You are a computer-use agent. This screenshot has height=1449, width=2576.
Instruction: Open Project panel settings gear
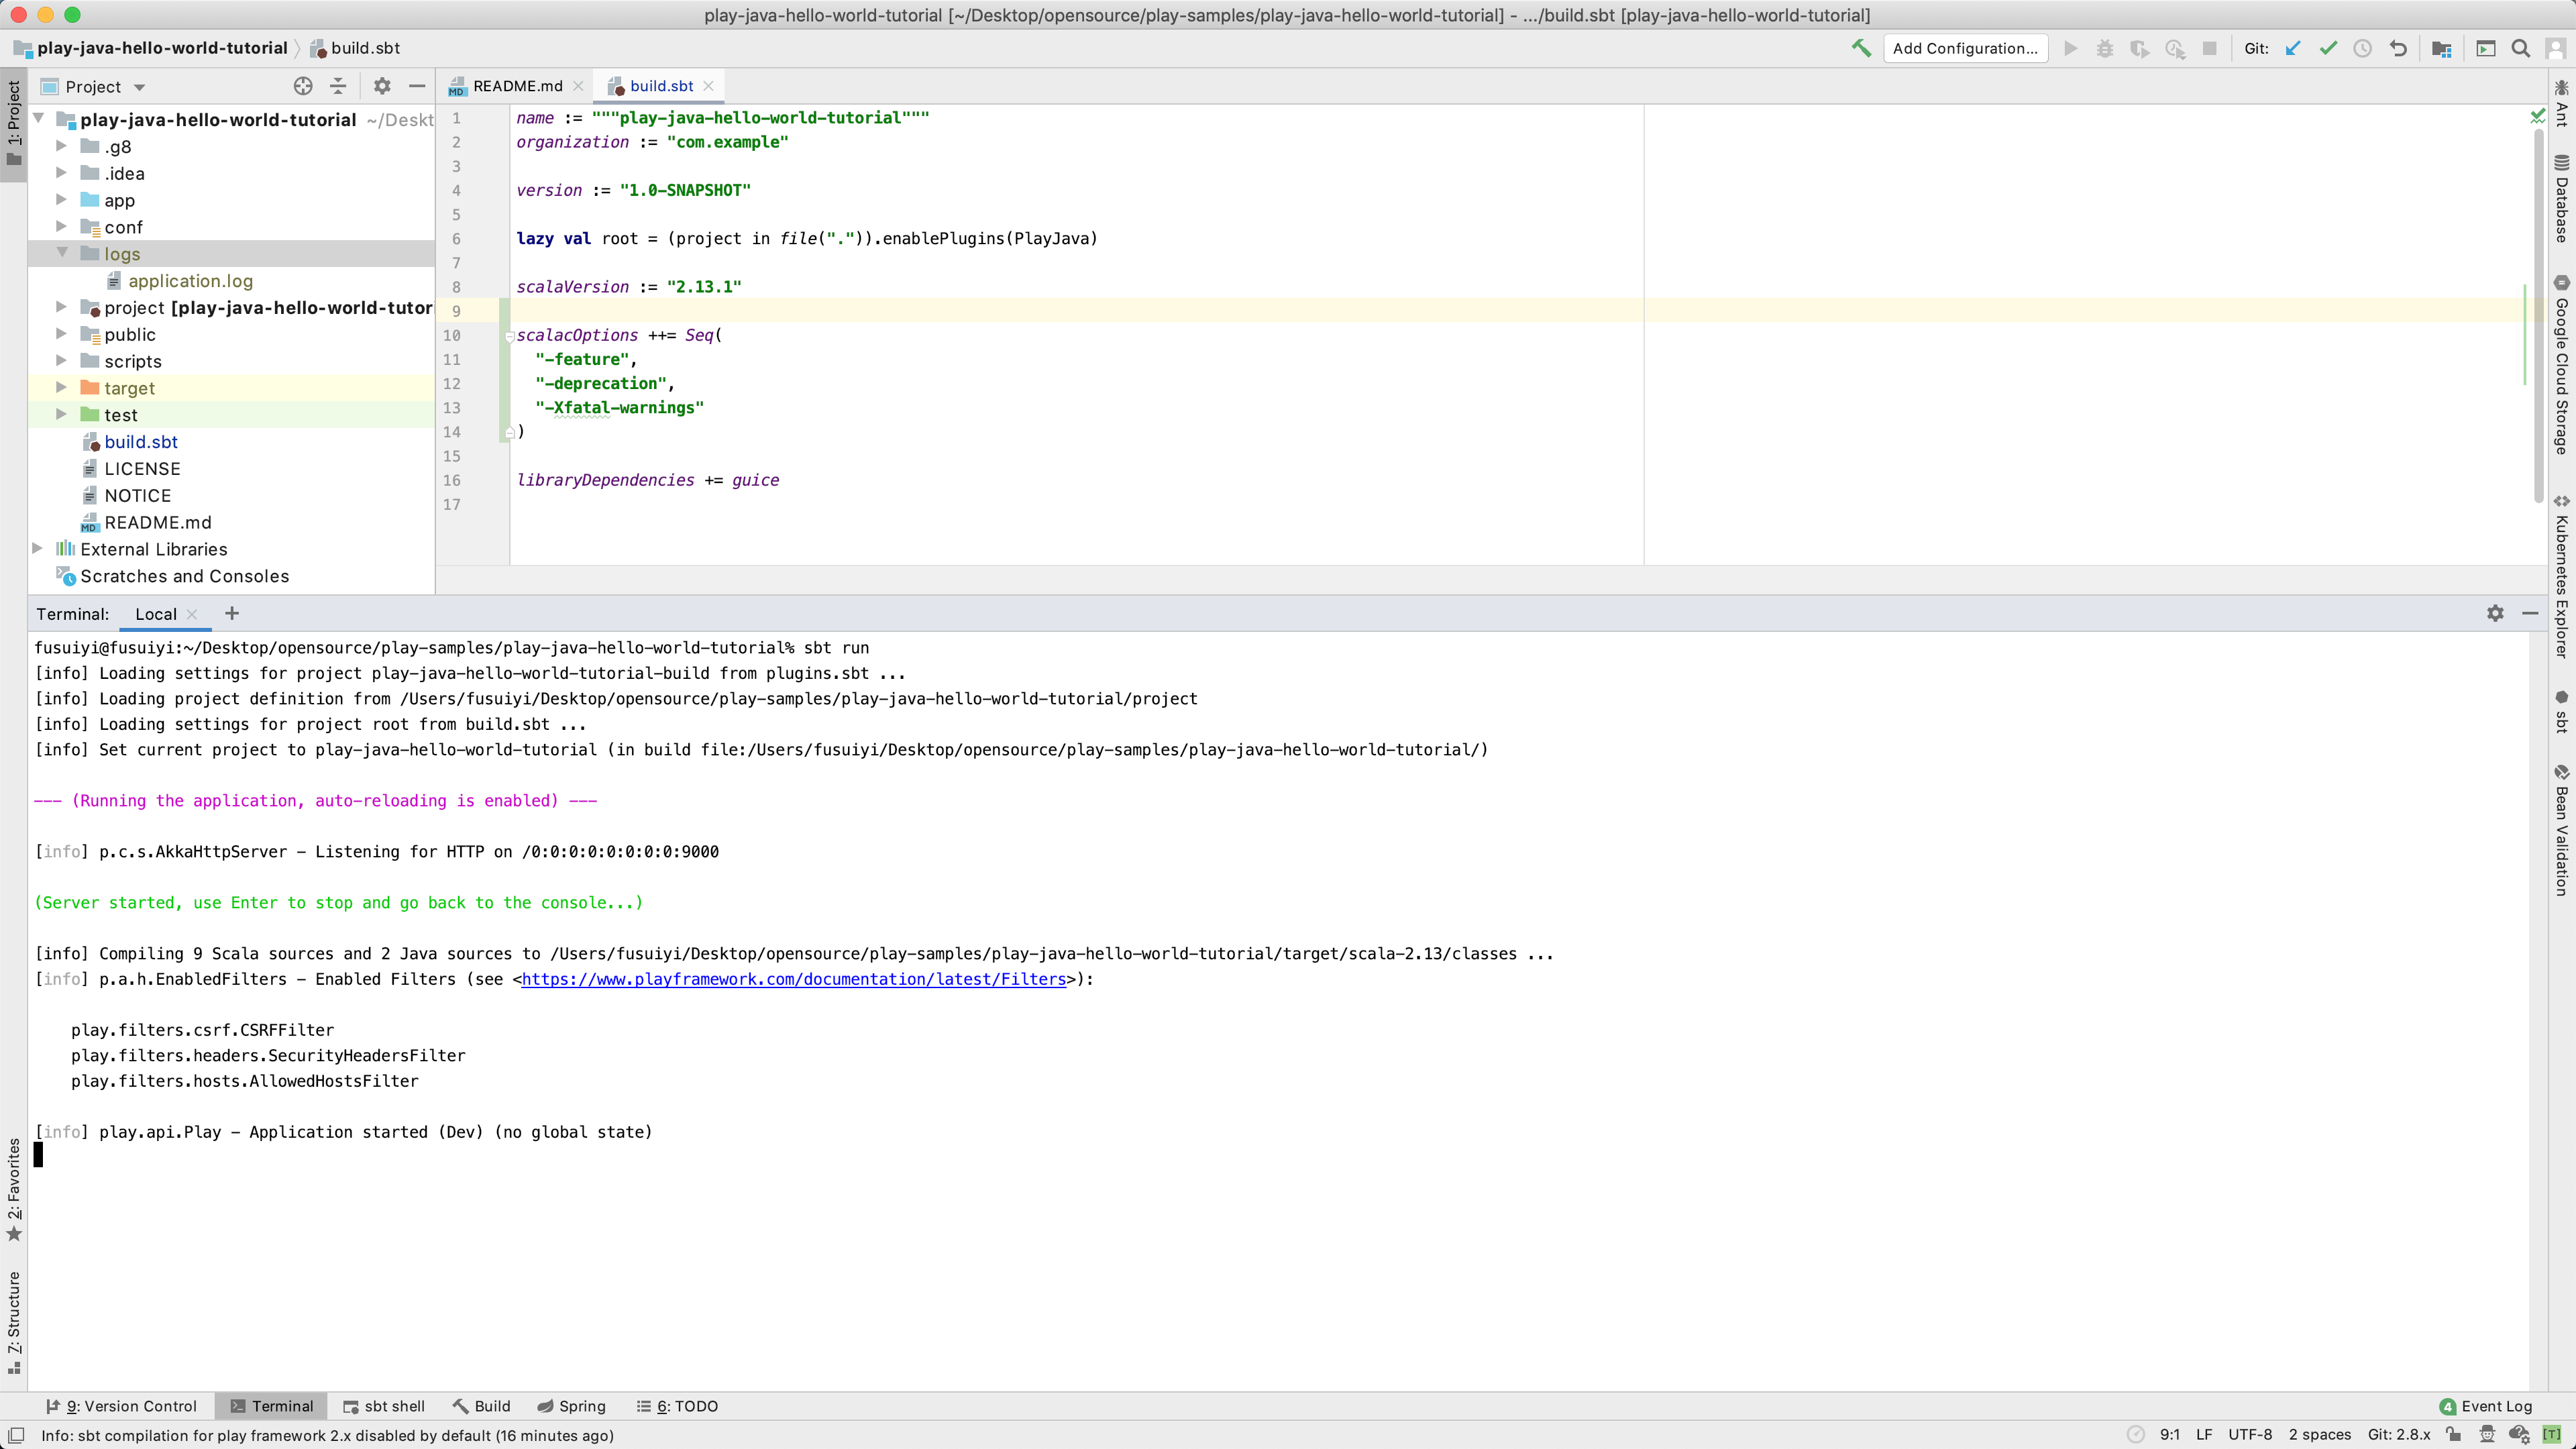click(x=382, y=86)
